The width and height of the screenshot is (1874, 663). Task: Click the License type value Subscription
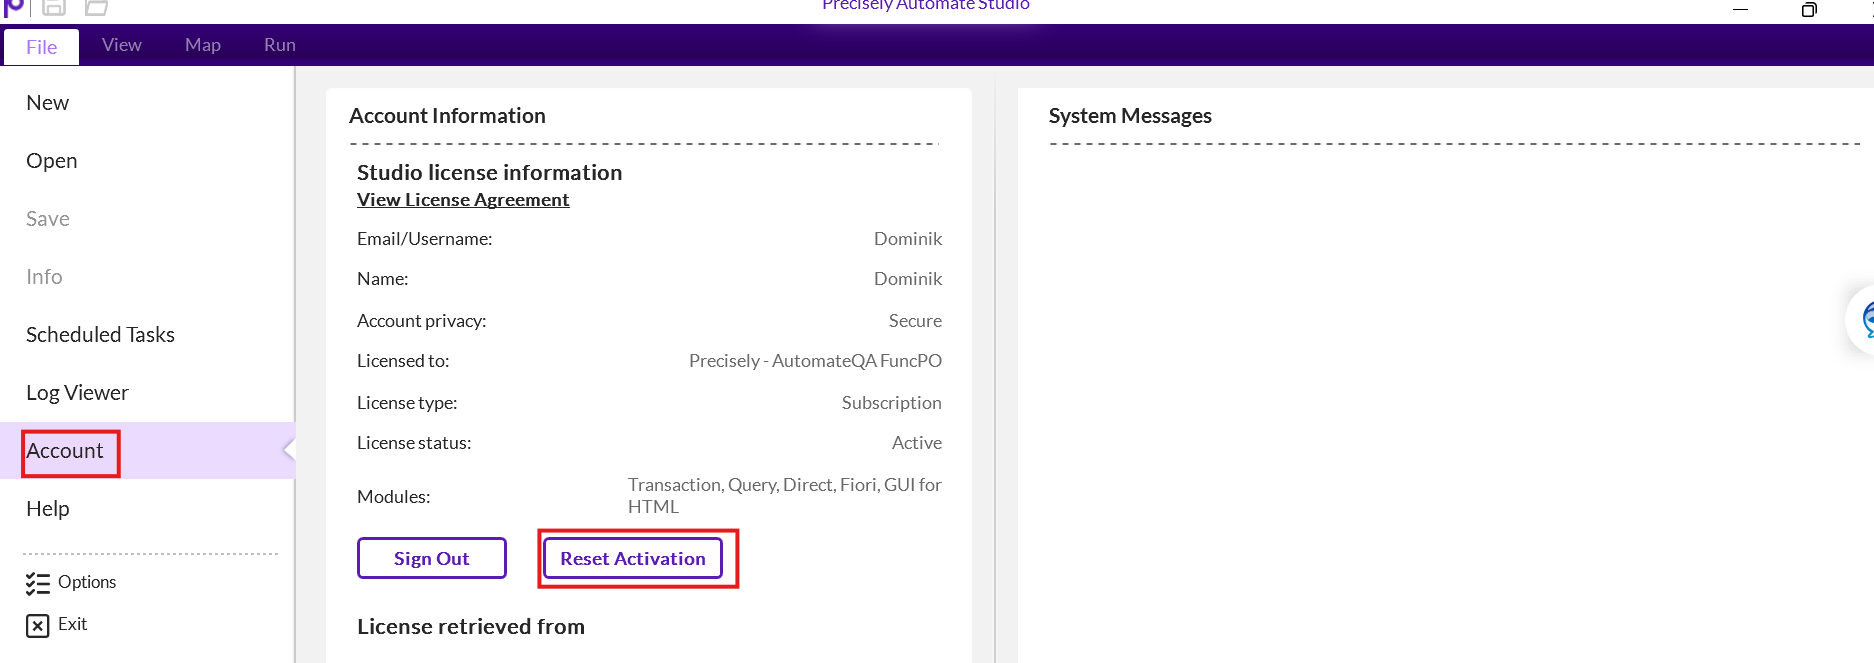(891, 403)
